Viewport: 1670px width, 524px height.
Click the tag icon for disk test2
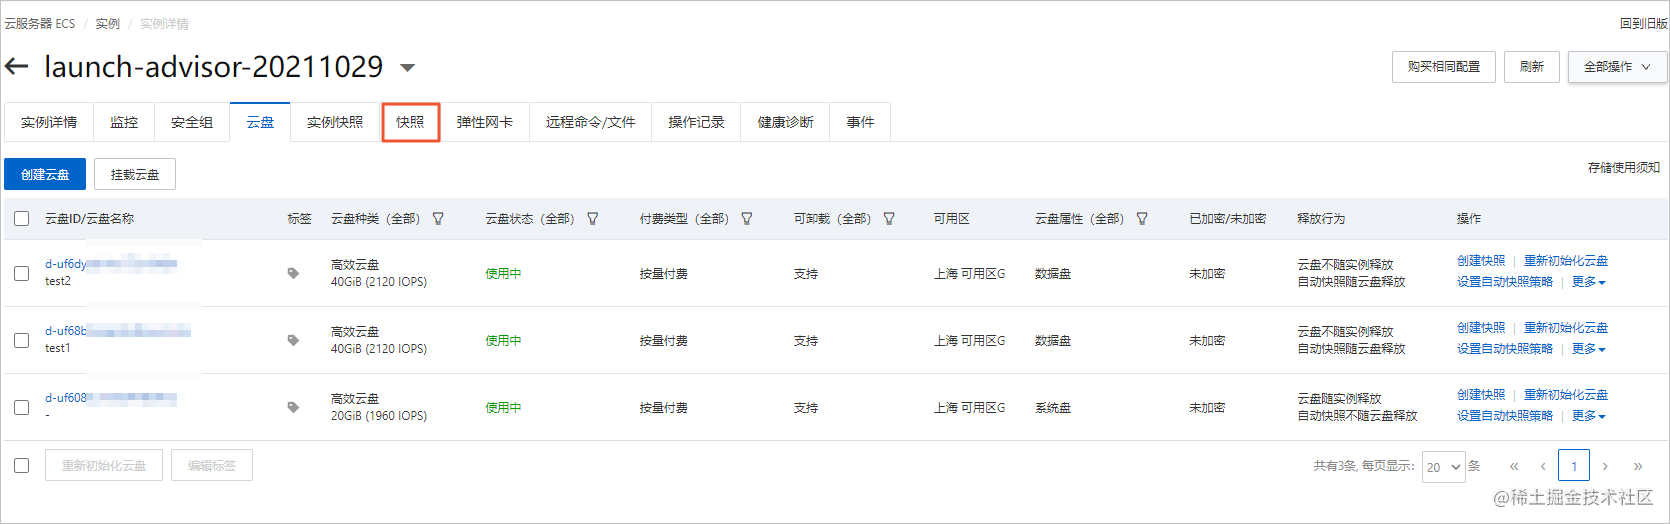pyautogui.click(x=293, y=273)
